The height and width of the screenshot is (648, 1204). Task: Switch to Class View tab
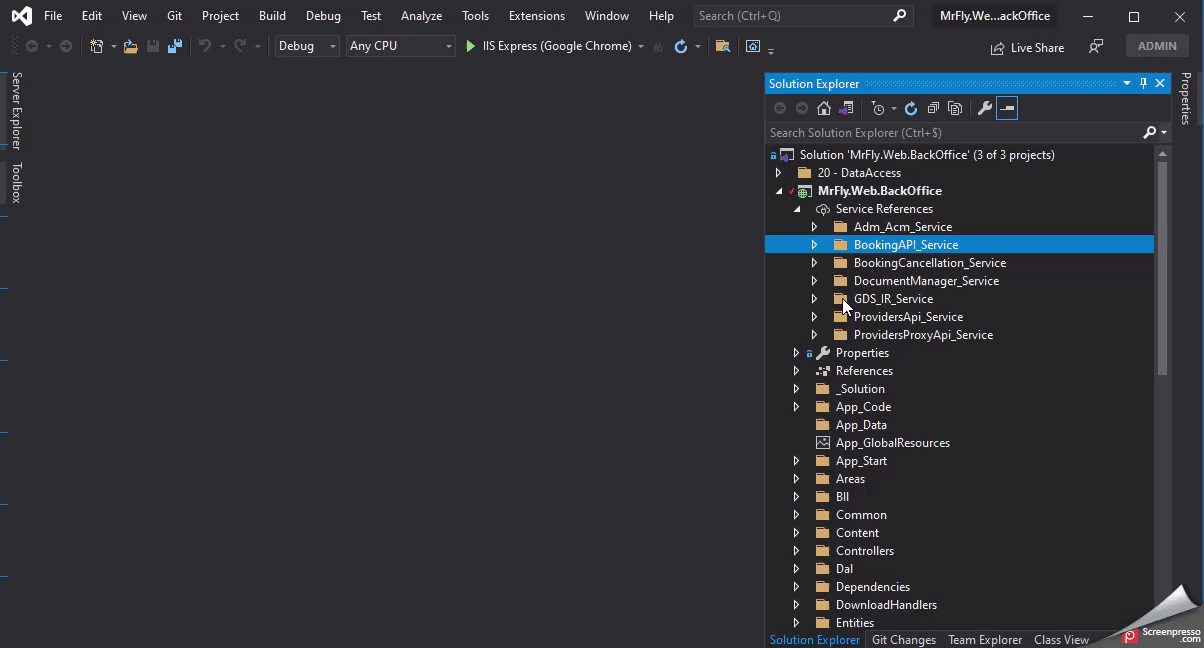tap(1061, 640)
